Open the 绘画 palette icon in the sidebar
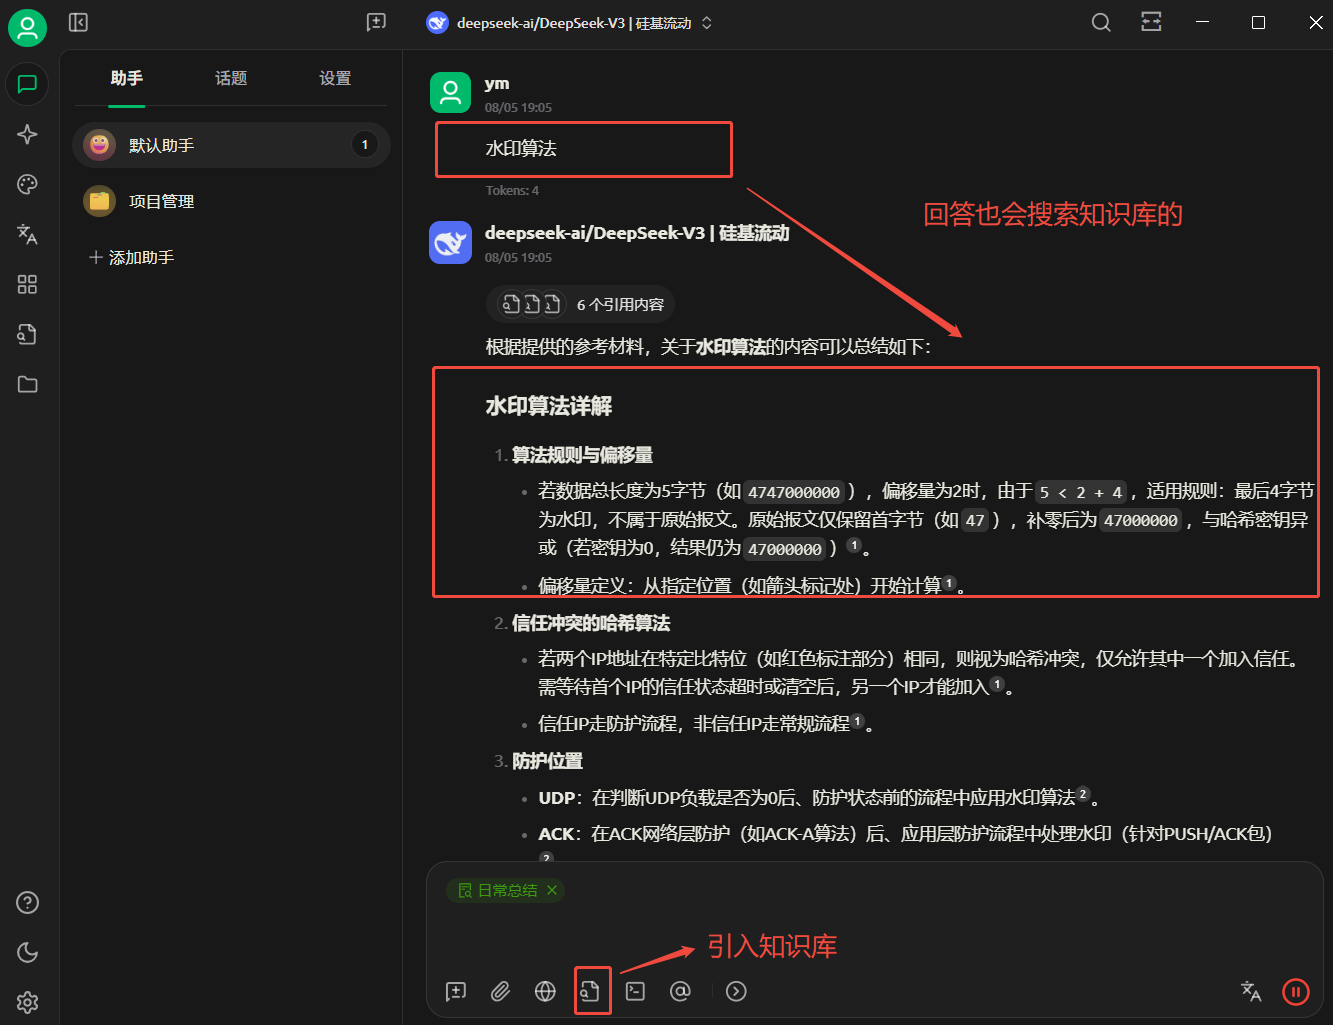Screen dimensions: 1333x1025 27,184
